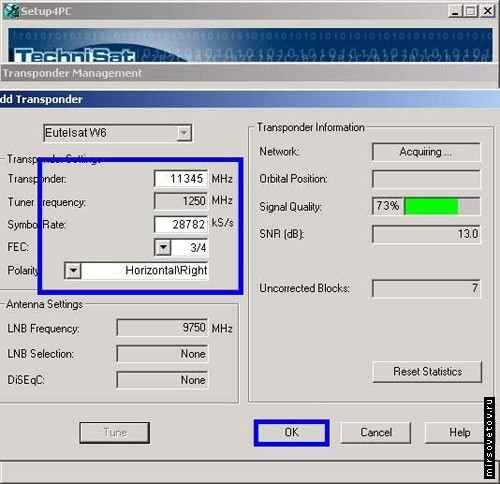The height and width of the screenshot is (484, 500).
Task: Click the LNB Frequency field 9750
Action: click(x=162, y=328)
